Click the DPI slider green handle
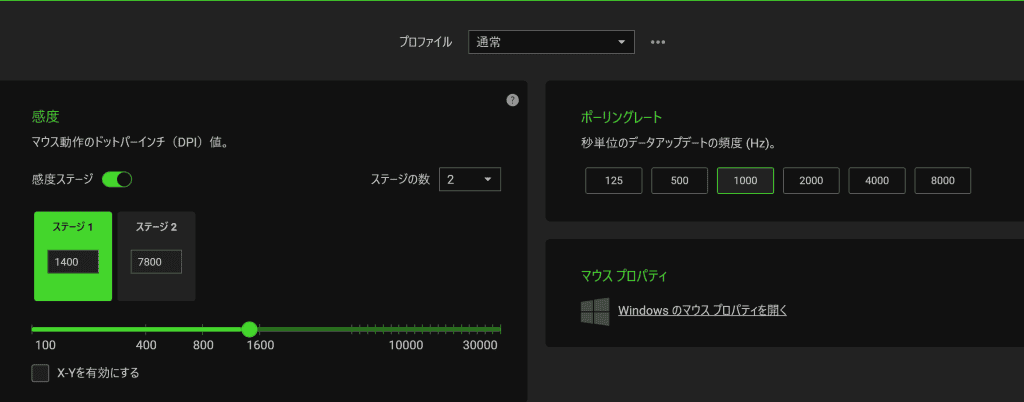1024x402 pixels. coord(250,329)
